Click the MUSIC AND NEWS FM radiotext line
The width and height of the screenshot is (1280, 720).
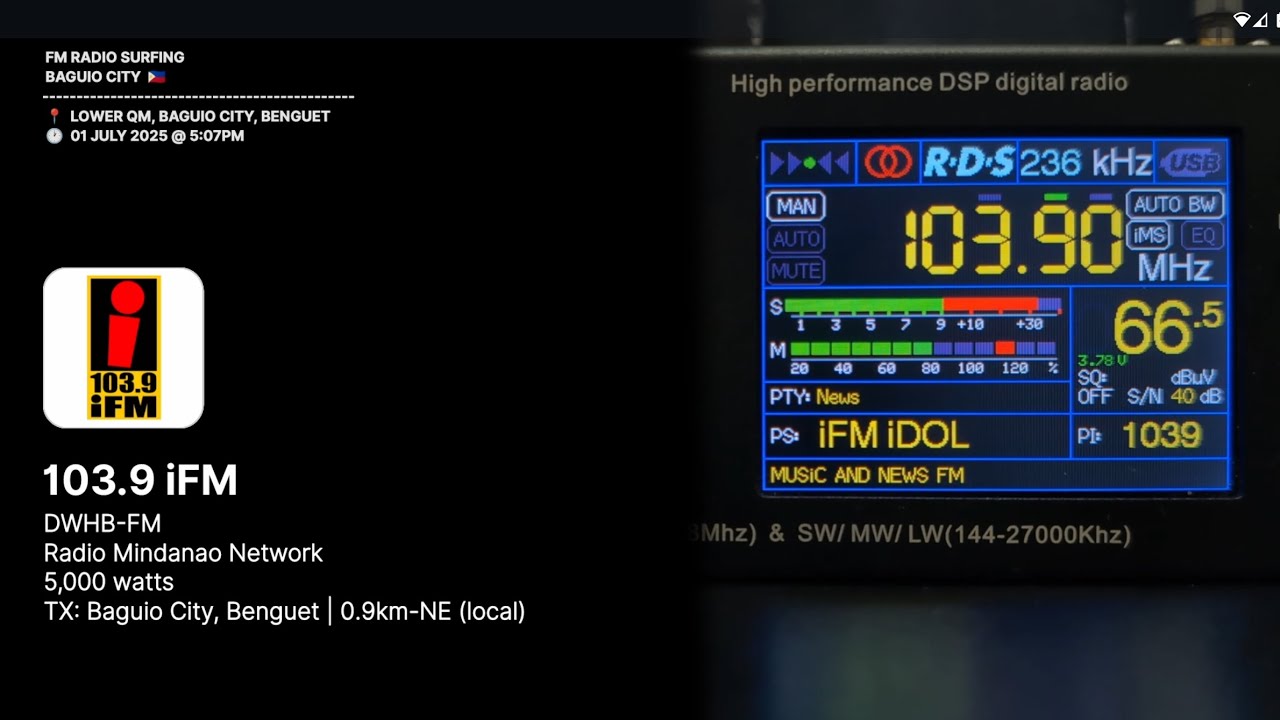point(867,475)
